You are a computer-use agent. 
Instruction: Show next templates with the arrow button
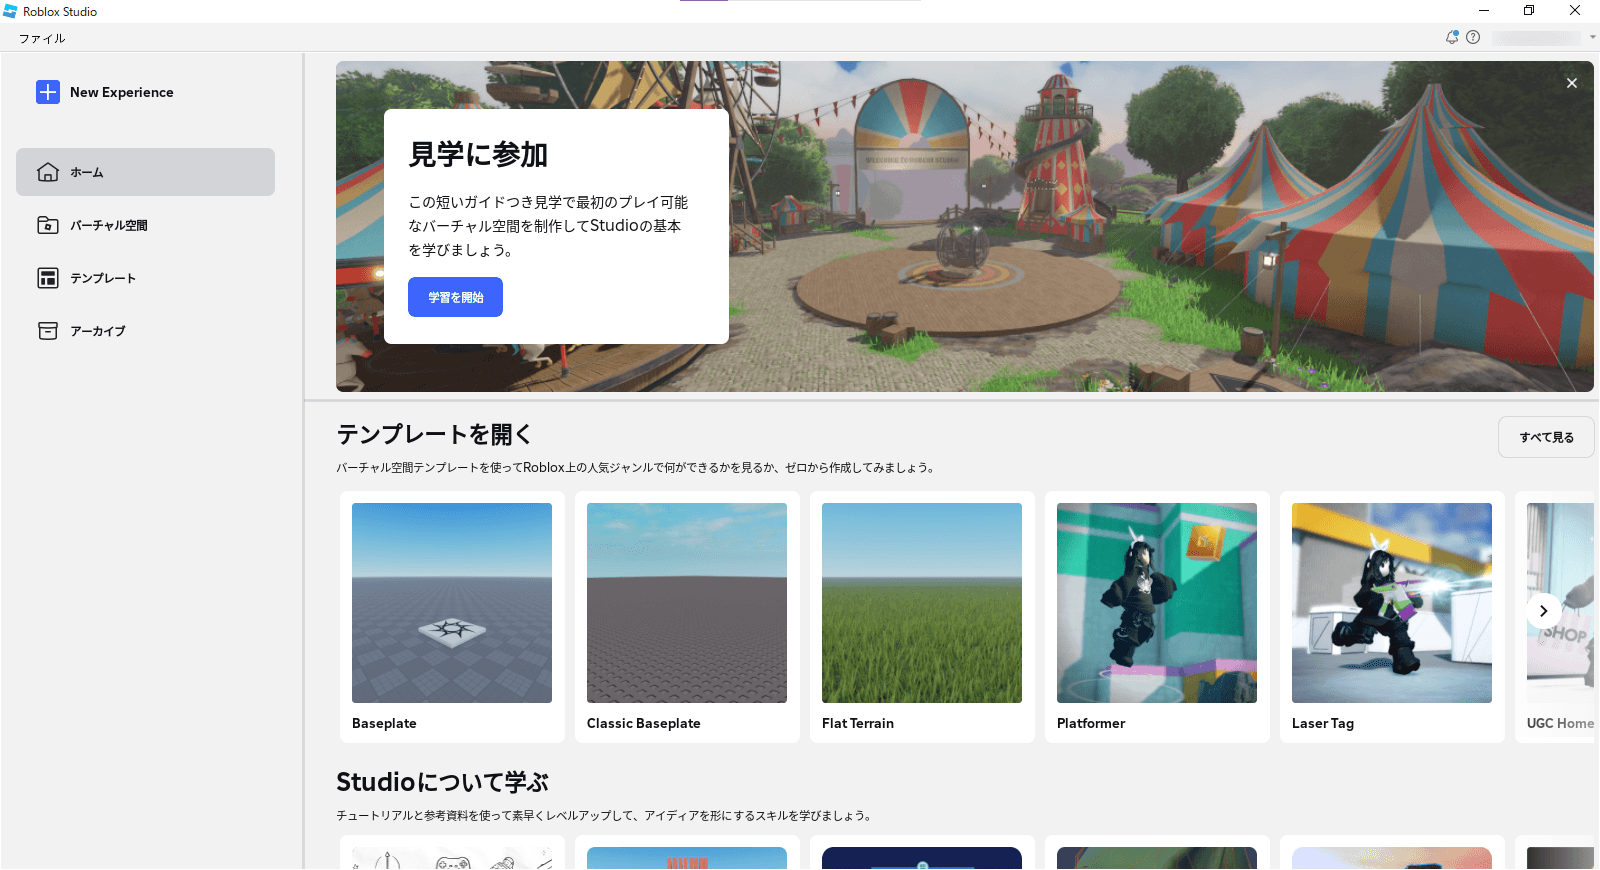click(1544, 611)
